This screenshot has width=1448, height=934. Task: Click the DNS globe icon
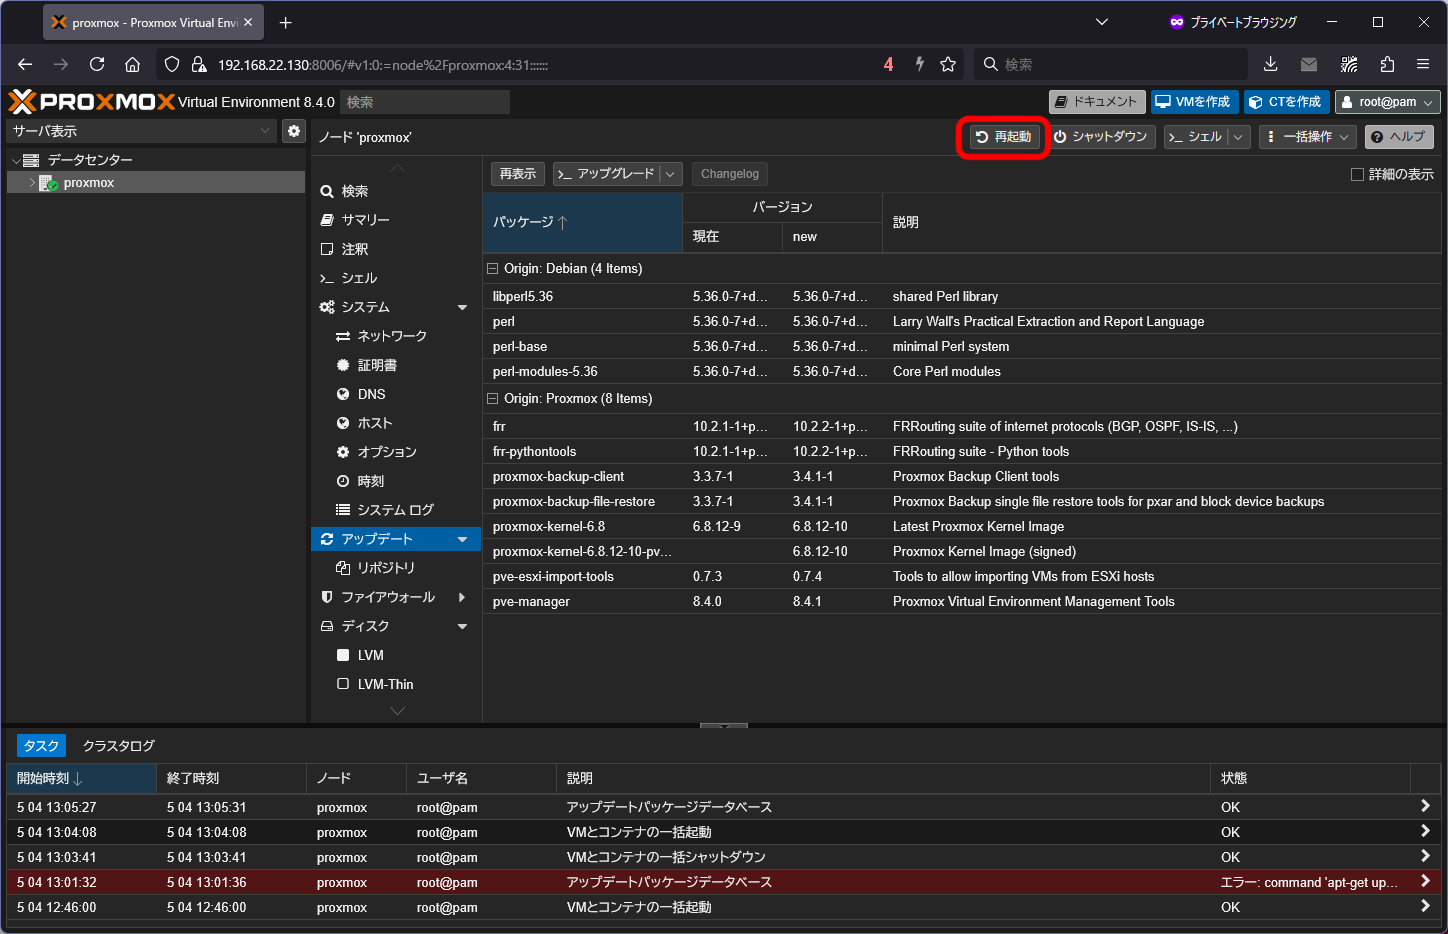343,394
